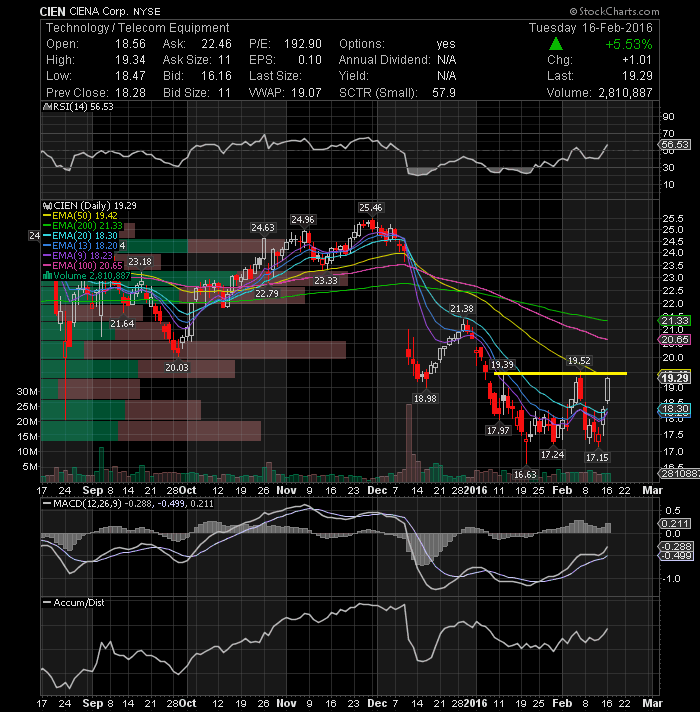Click the candlestick icon beside CIEN (Daily)
Screen dimensions: 700x712
47,206
